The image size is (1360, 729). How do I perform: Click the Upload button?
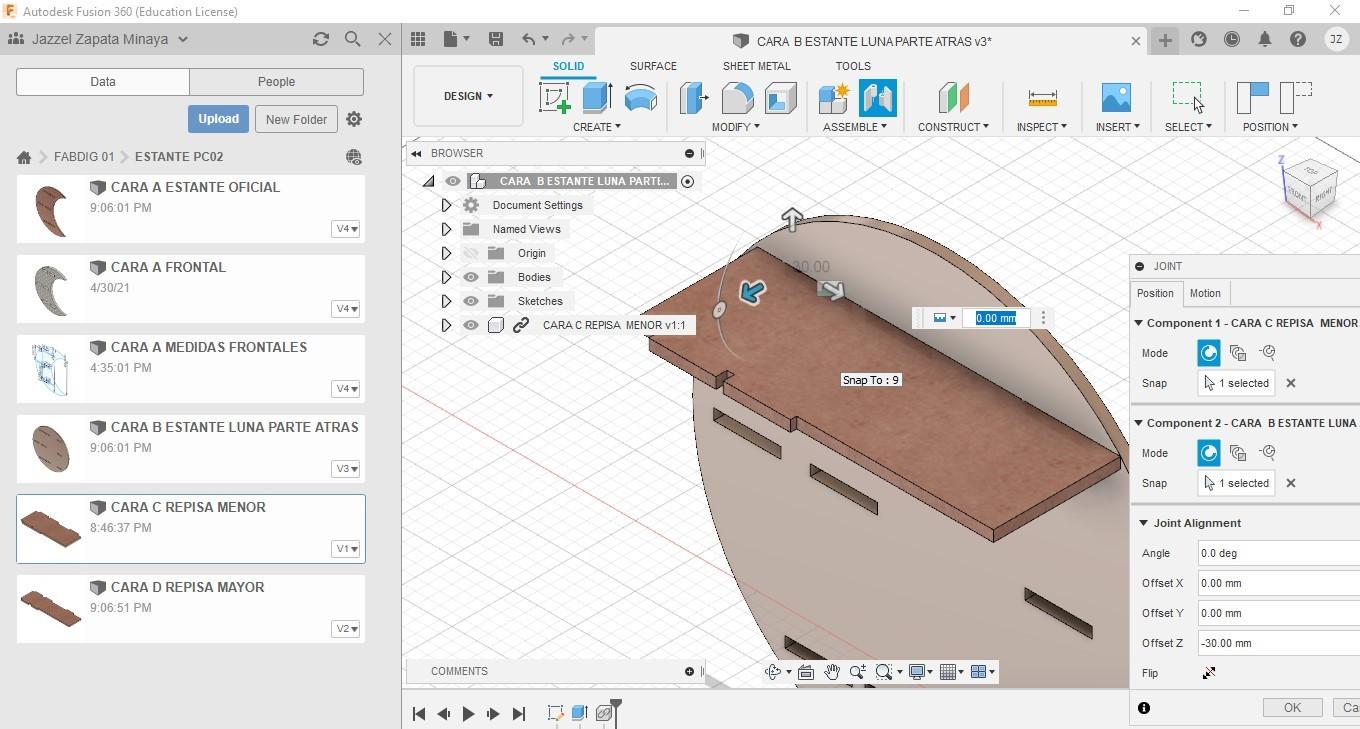coord(218,118)
